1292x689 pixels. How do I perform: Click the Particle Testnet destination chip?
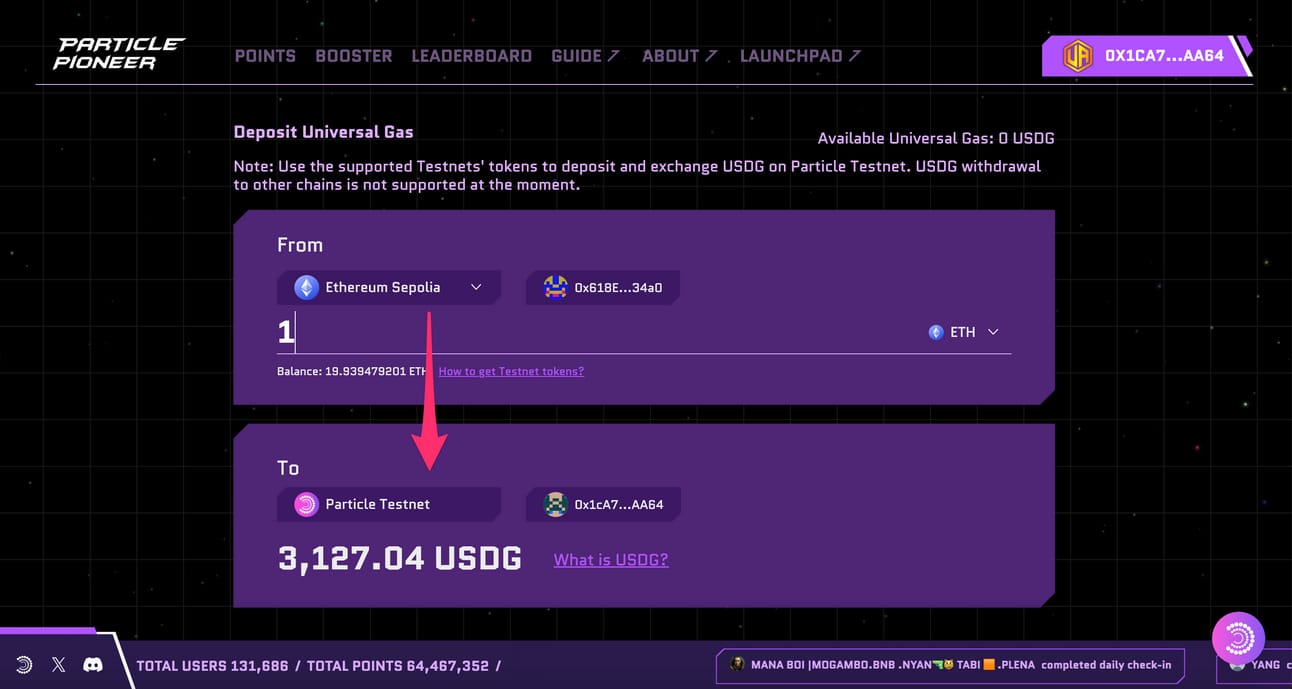pos(389,504)
